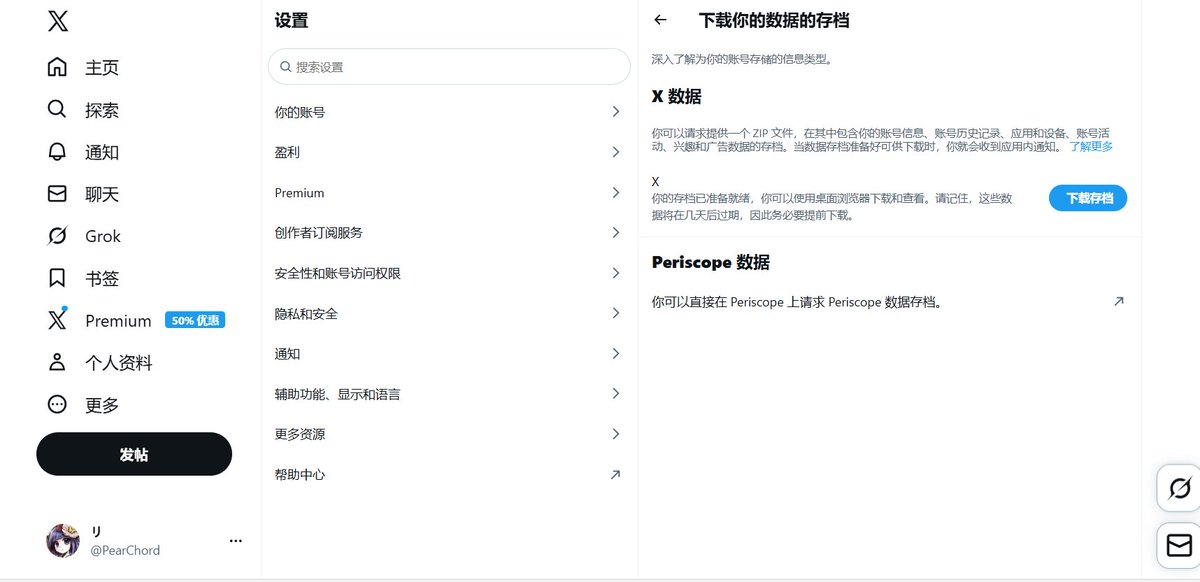Click the X logo at top left
The height and width of the screenshot is (582, 1200).
click(x=58, y=22)
